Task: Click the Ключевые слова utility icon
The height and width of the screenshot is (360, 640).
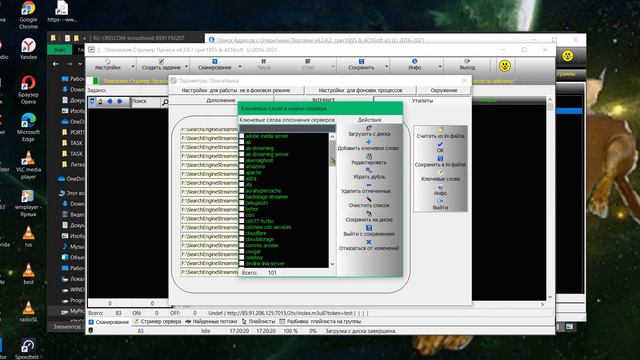Action: pyautogui.click(x=440, y=173)
